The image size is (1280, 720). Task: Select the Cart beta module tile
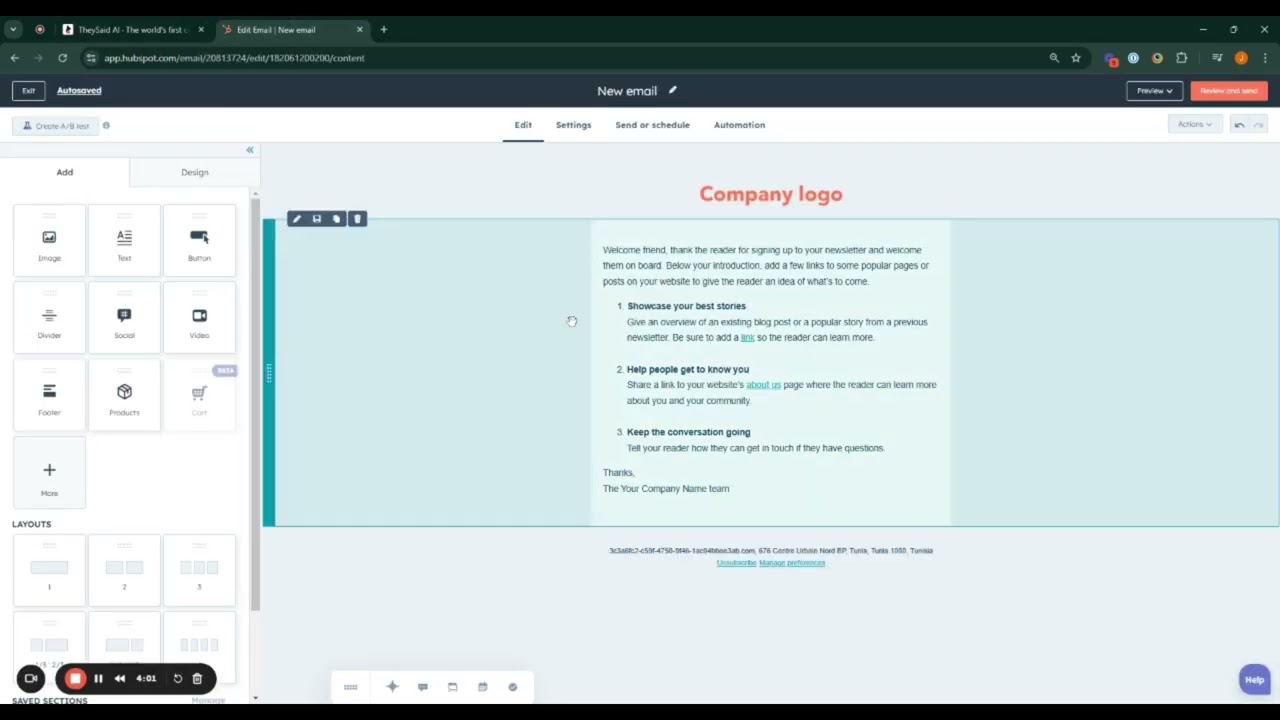point(199,394)
